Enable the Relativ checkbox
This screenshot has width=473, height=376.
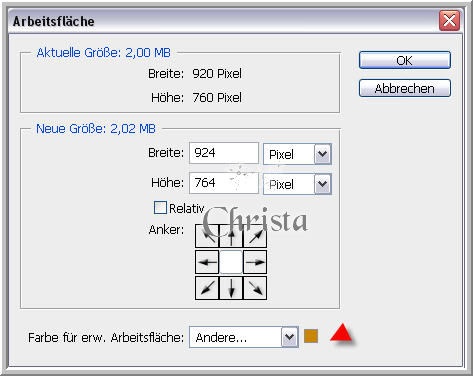(160, 207)
